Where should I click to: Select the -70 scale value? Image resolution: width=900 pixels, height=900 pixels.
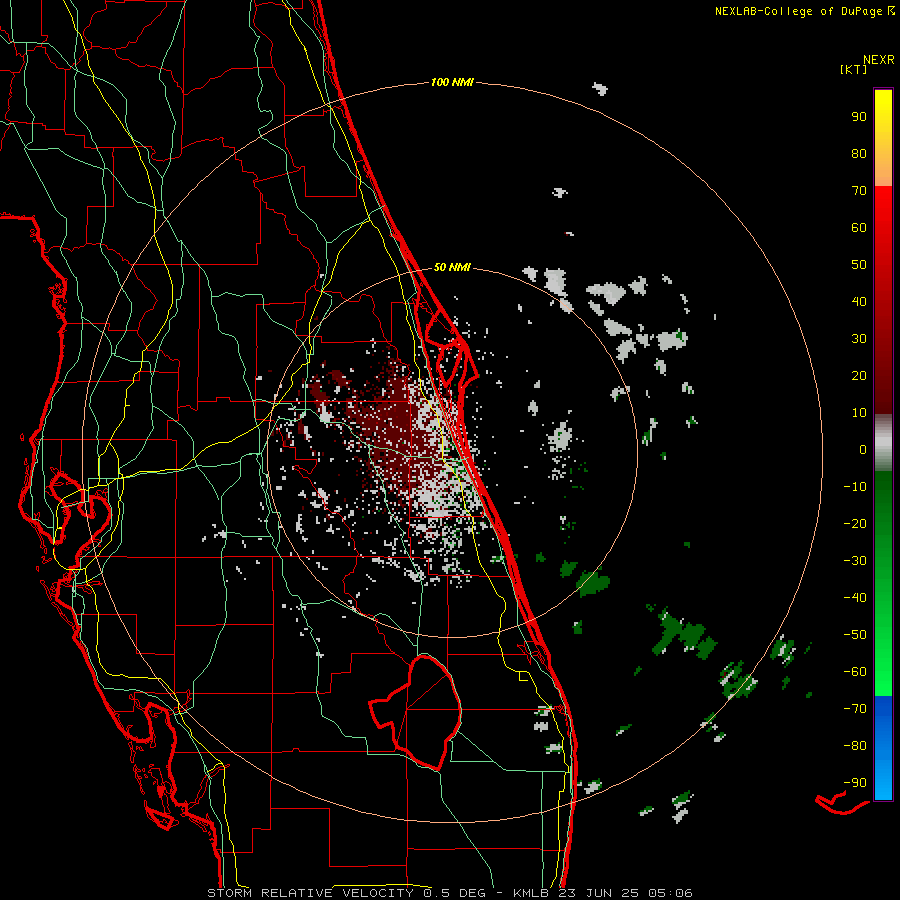(855, 709)
